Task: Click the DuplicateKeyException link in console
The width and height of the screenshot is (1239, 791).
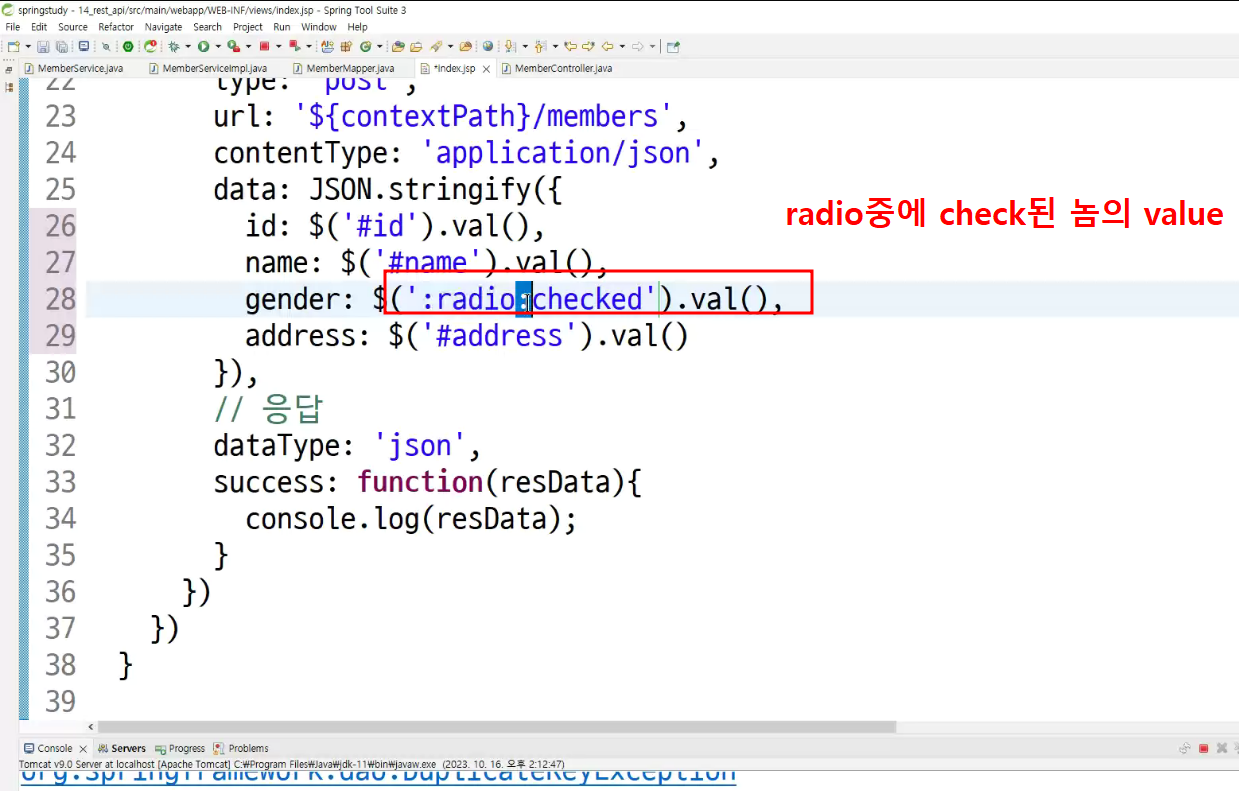Action: coord(378,775)
